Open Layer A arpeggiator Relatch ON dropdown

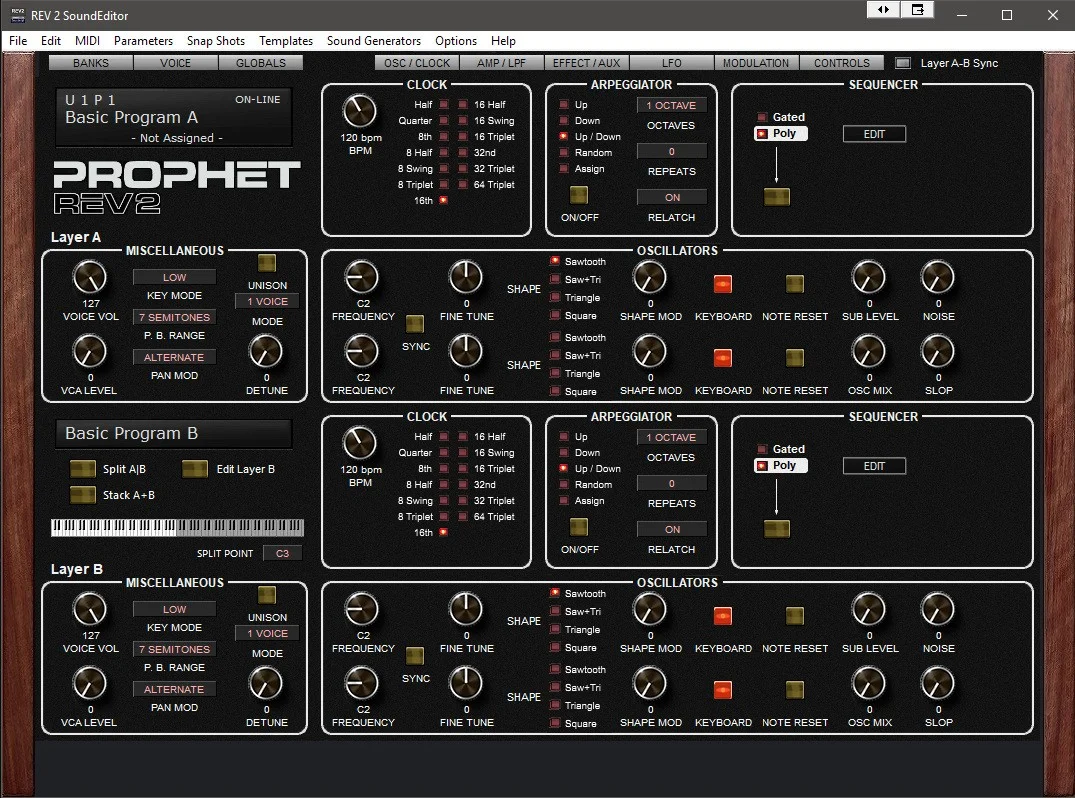[x=671, y=197]
